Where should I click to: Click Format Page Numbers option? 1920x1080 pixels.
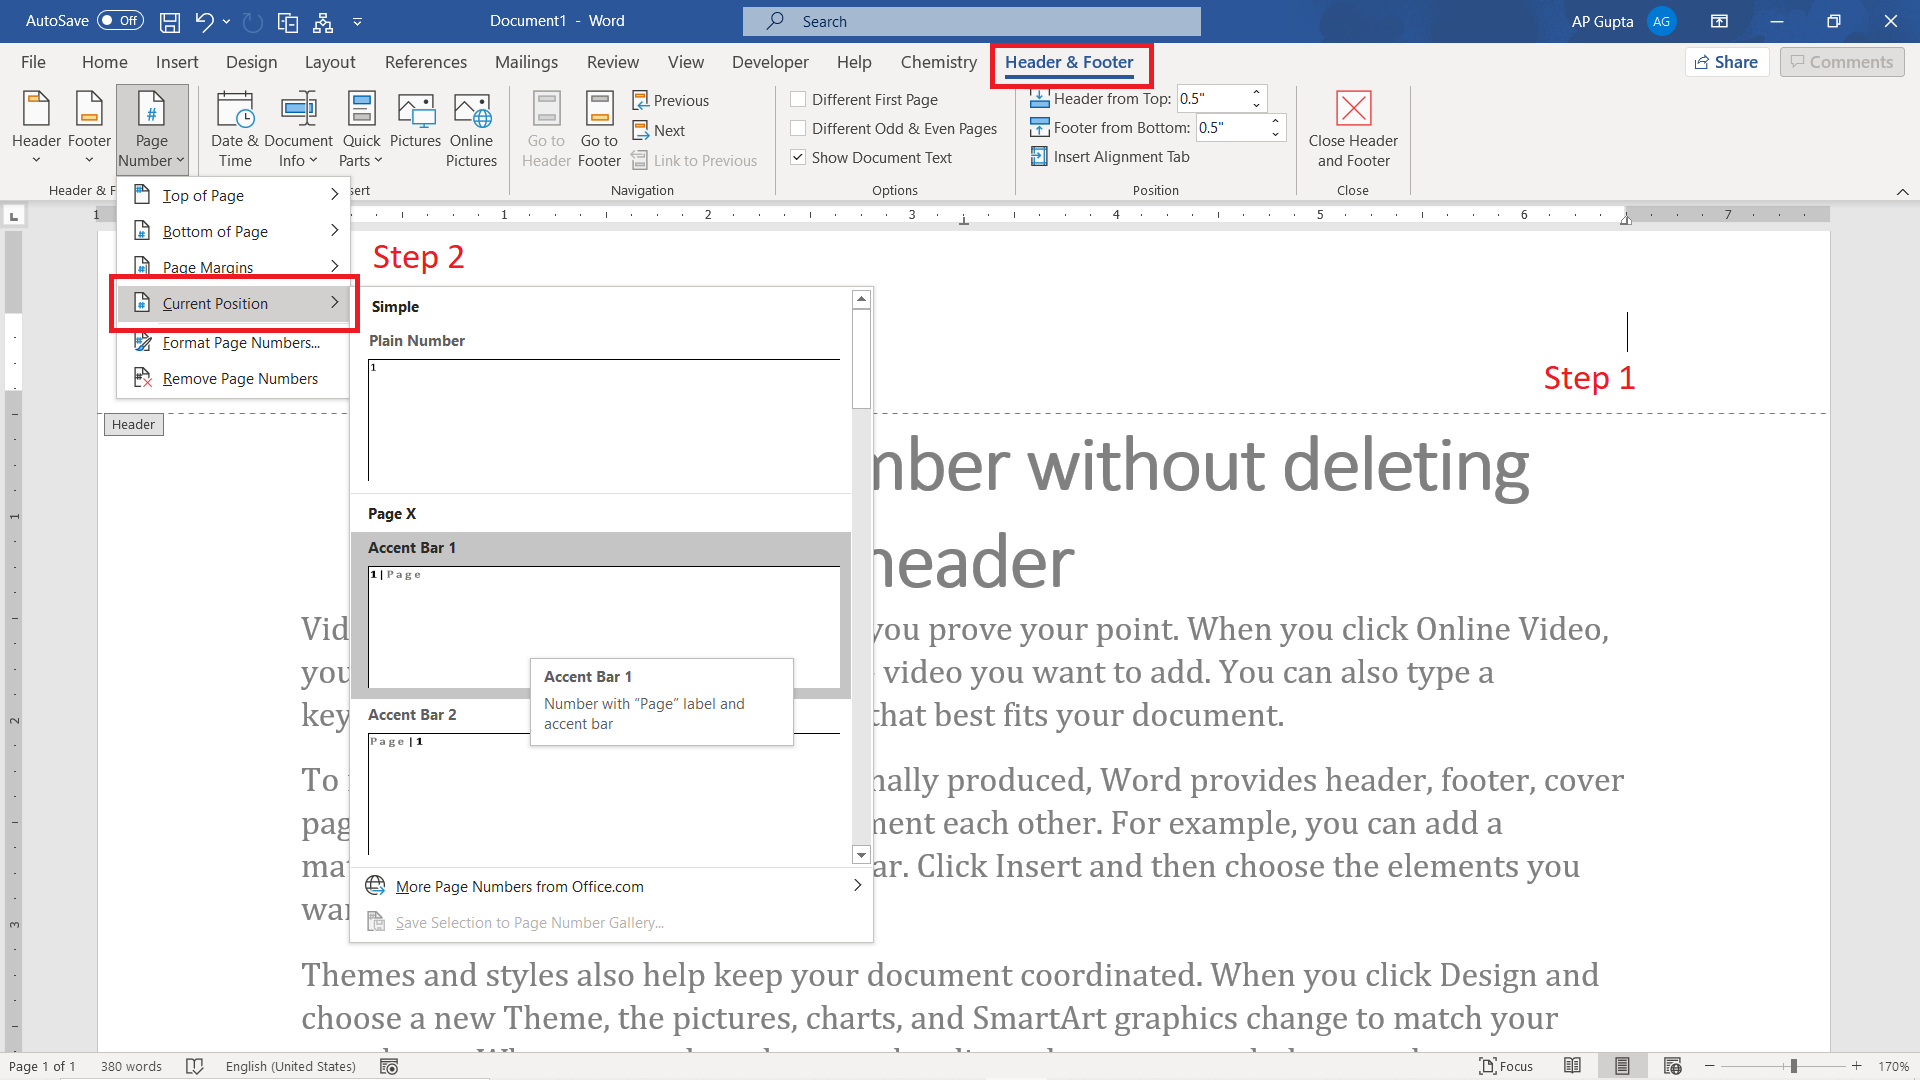(x=240, y=342)
